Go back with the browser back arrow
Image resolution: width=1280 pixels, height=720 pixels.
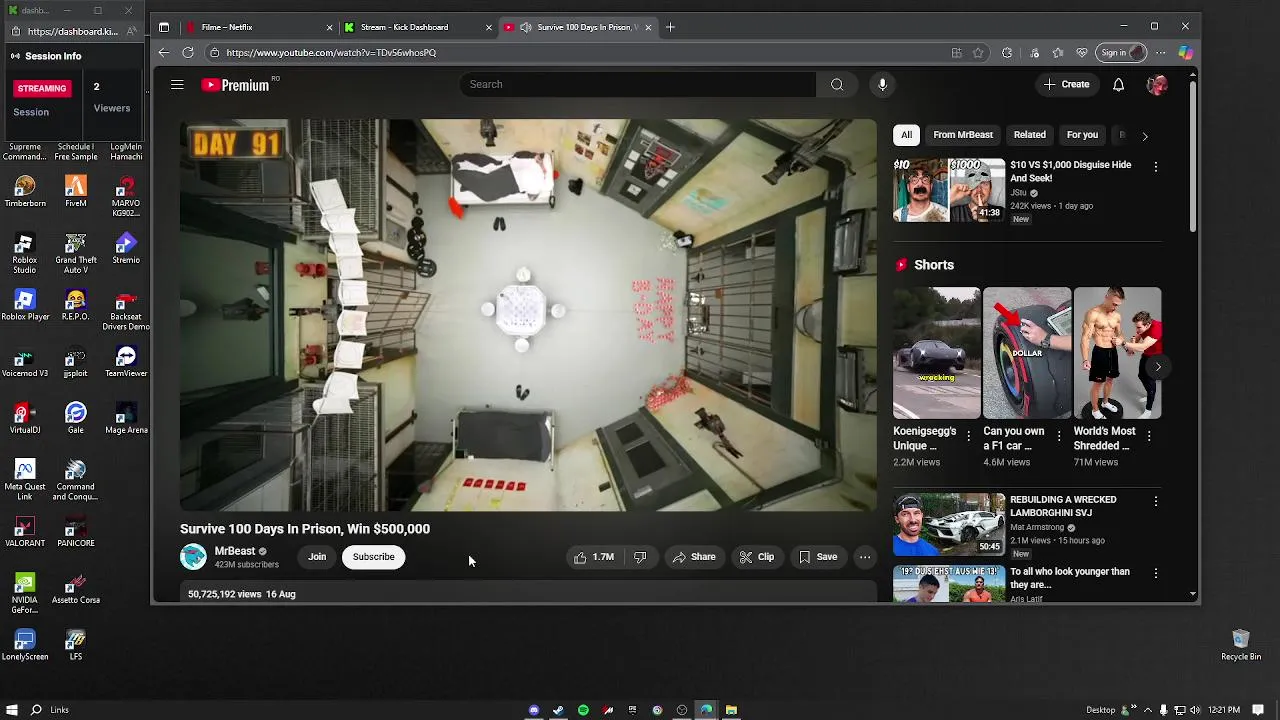(164, 52)
